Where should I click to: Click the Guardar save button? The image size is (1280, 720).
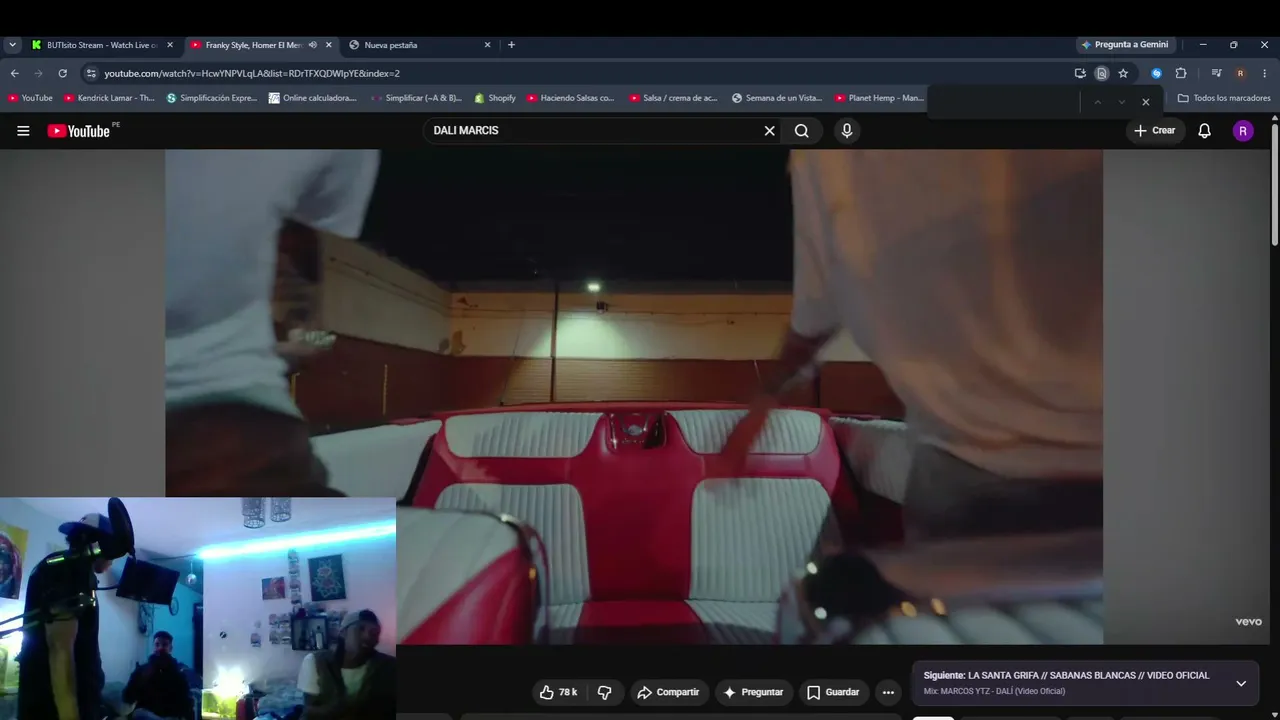coord(833,692)
